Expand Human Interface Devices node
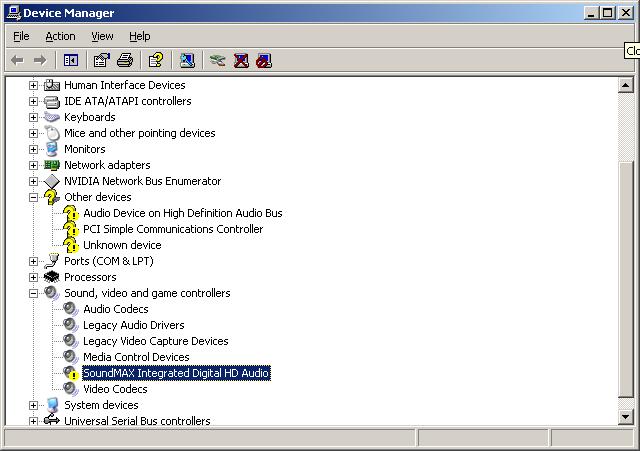640x451 pixels. (x=33, y=85)
